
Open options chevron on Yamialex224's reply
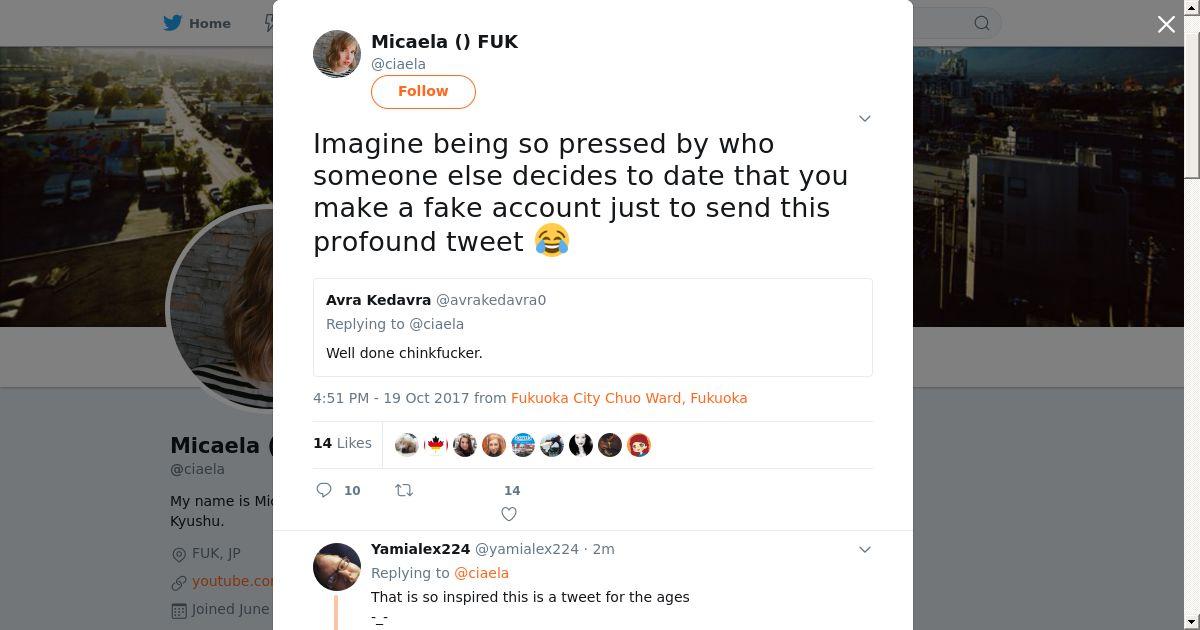pyautogui.click(x=865, y=549)
